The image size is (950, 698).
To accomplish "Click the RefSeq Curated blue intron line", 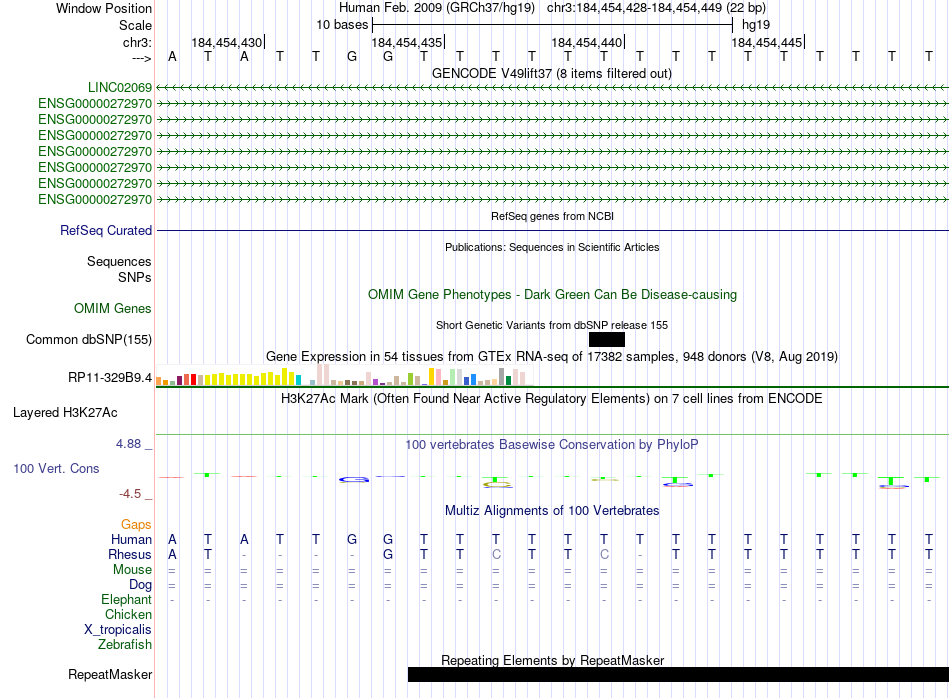I will pyautogui.click(x=553, y=231).
